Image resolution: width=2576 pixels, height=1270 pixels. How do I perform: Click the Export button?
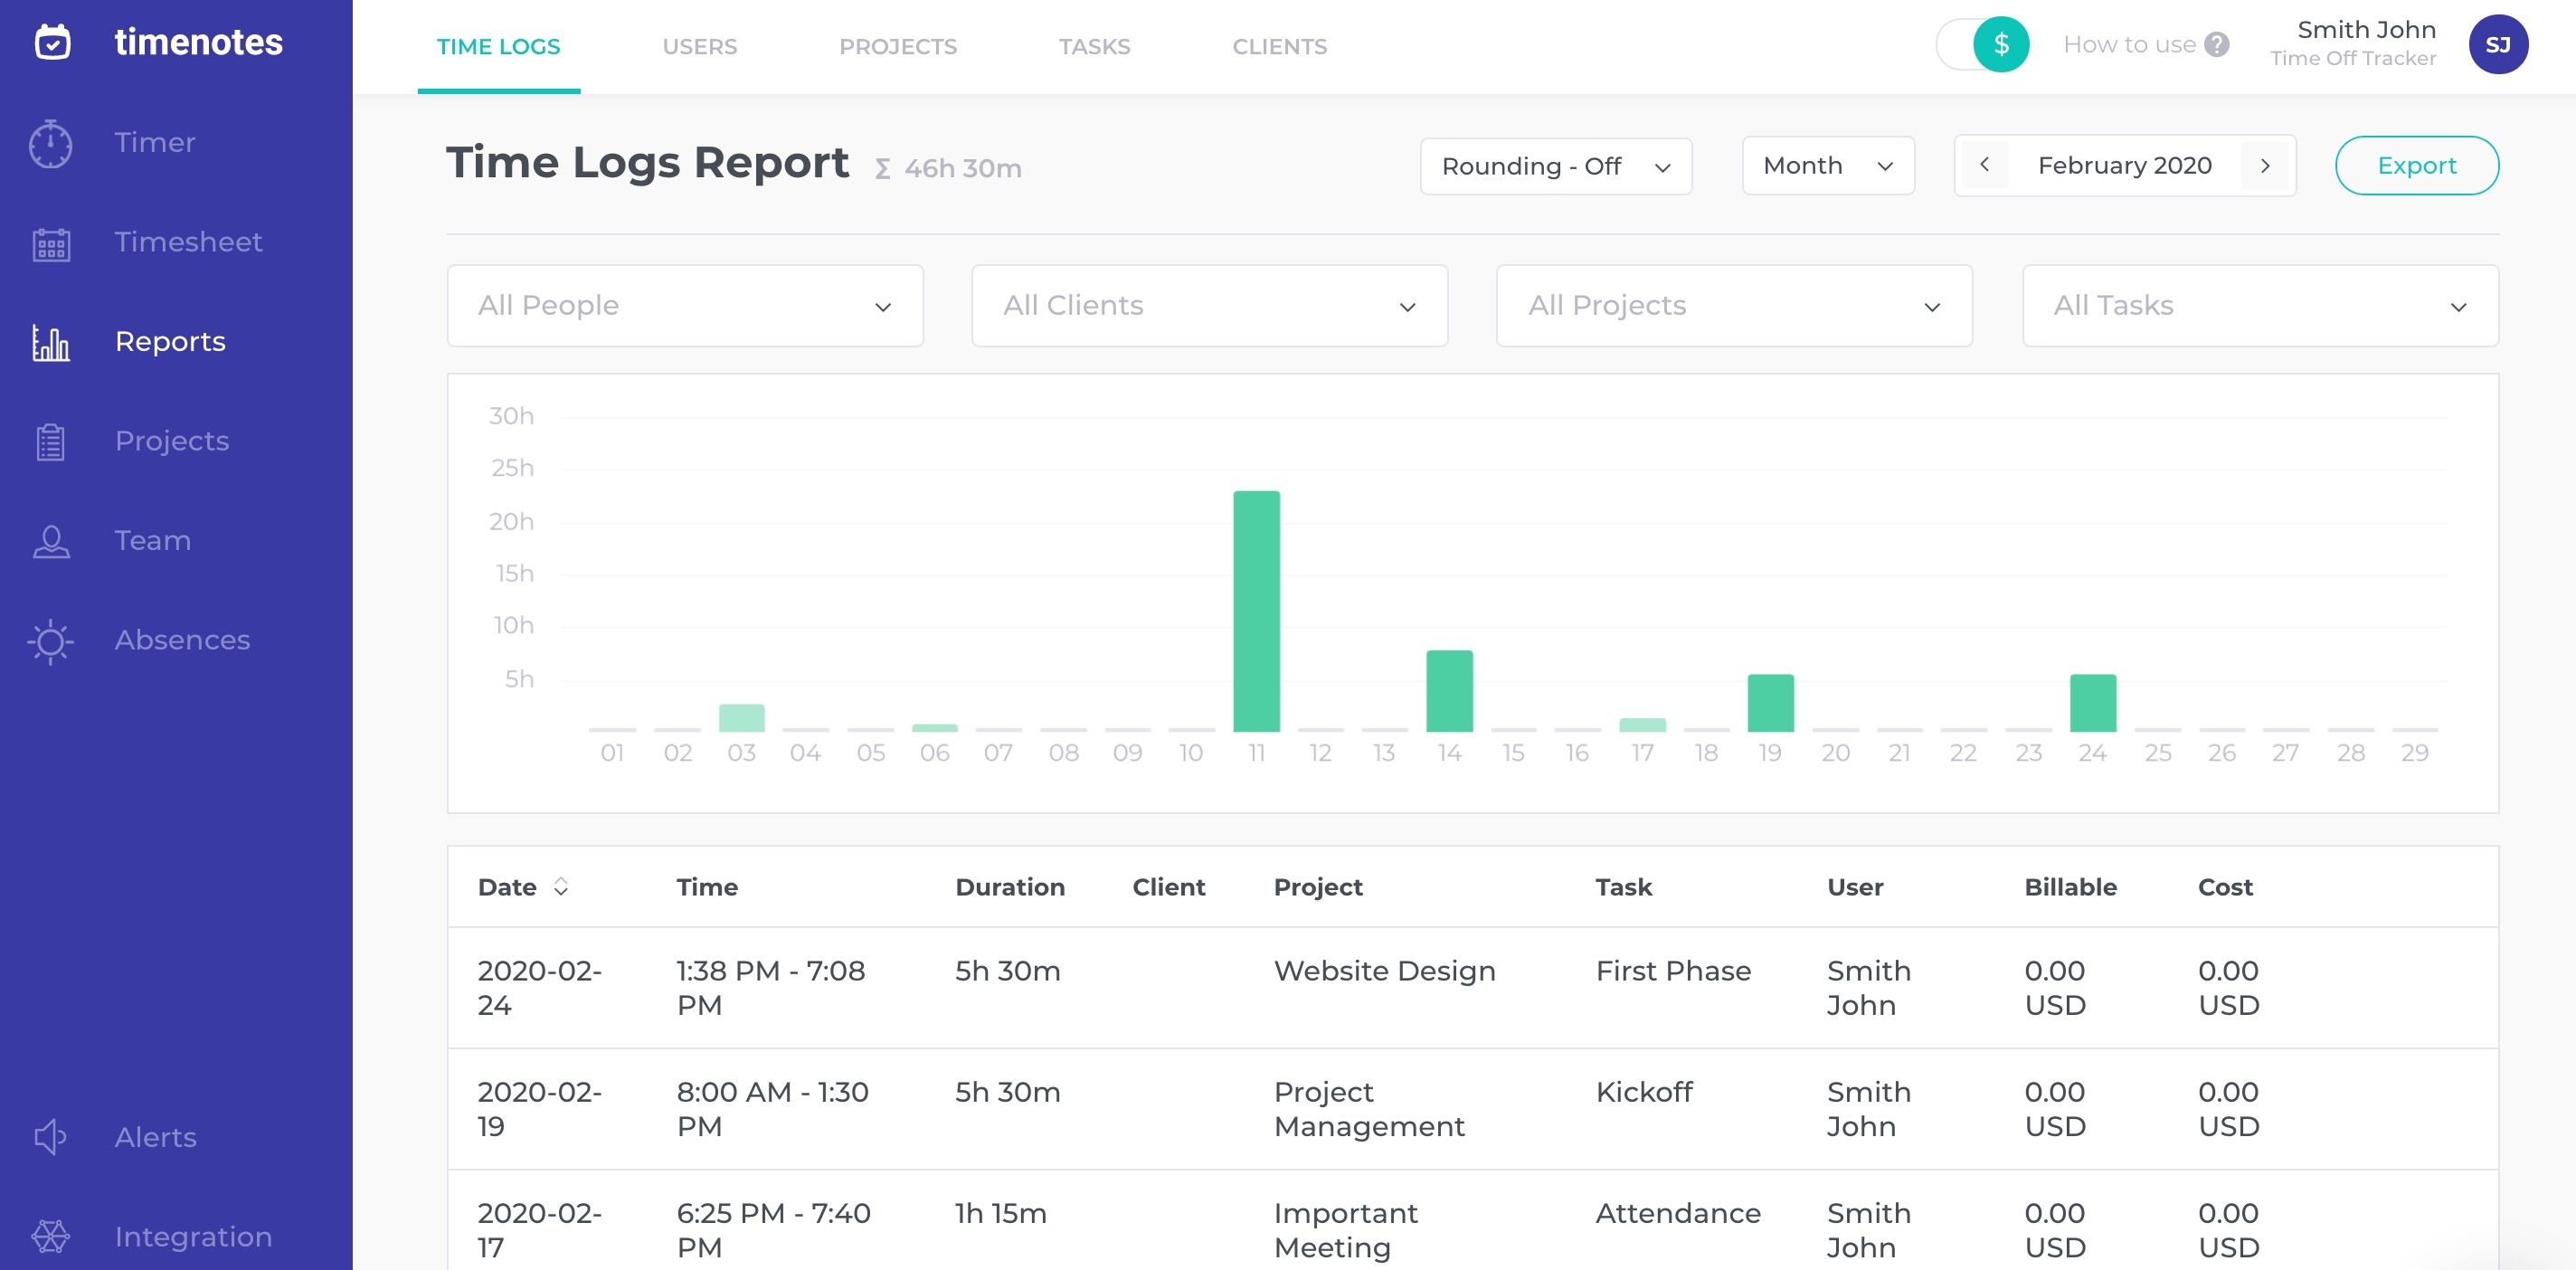[x=2416, y=166]
